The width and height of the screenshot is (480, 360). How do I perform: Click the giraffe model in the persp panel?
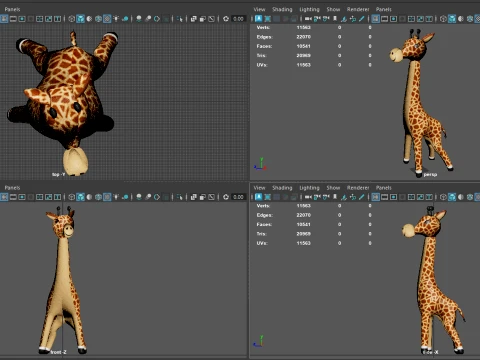421,102
